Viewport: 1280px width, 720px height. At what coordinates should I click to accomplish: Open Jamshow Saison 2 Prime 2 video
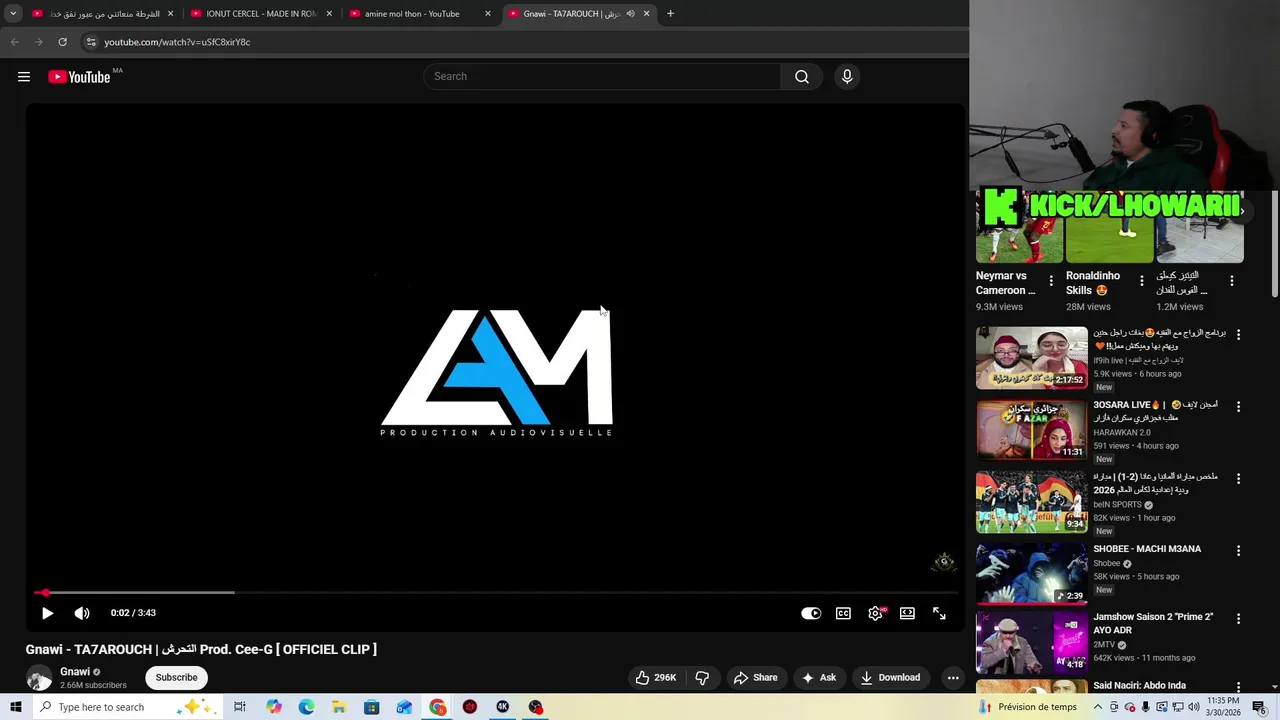pos(1031,643)
